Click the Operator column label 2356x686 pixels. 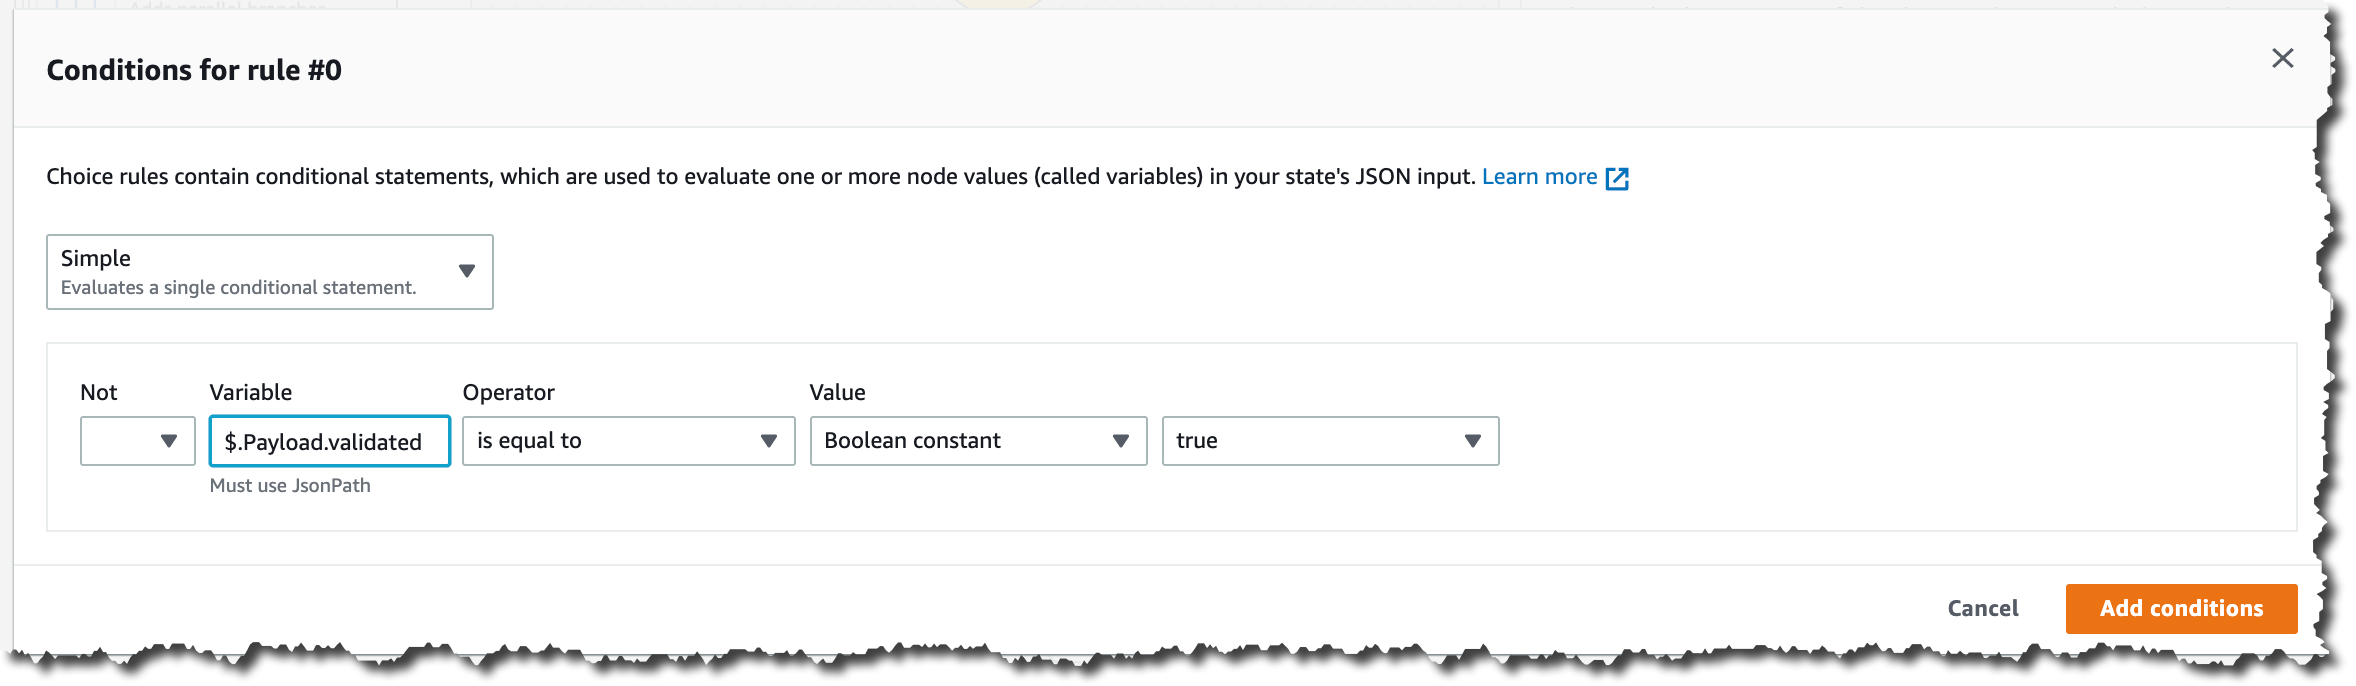(x=508, y=392)
